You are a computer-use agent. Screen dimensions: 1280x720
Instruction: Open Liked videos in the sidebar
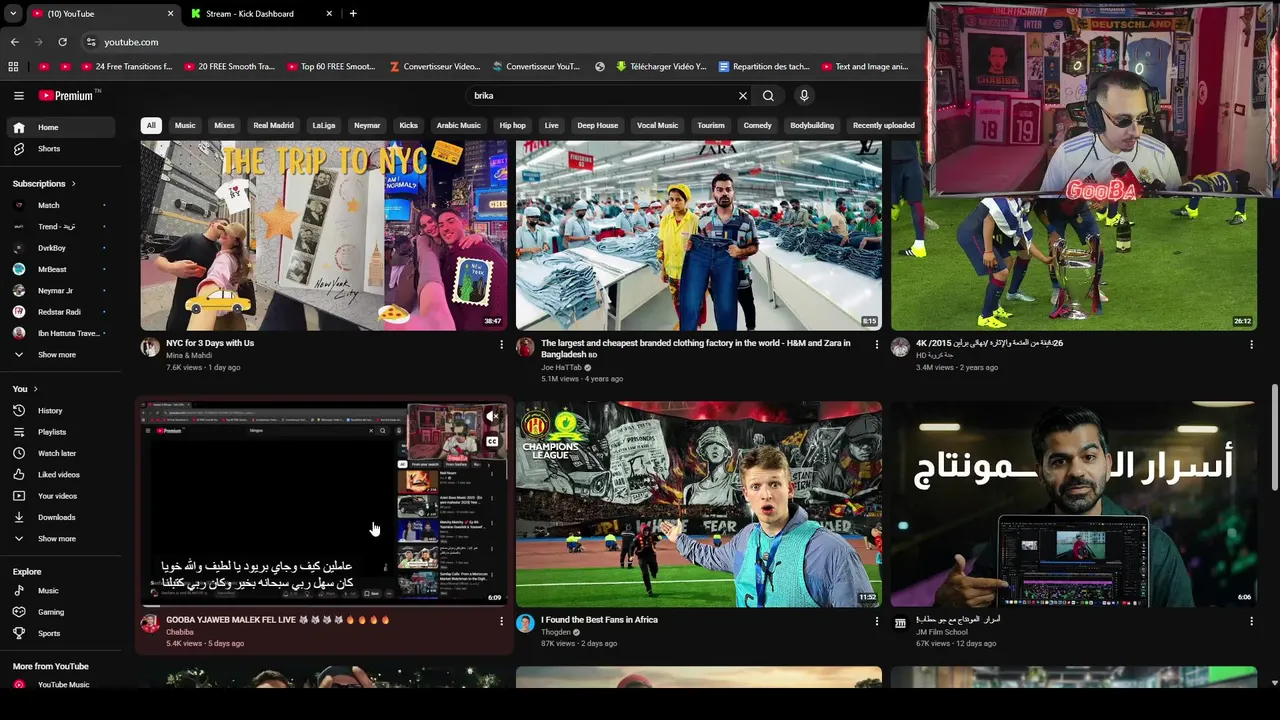(x=59, y=475)
